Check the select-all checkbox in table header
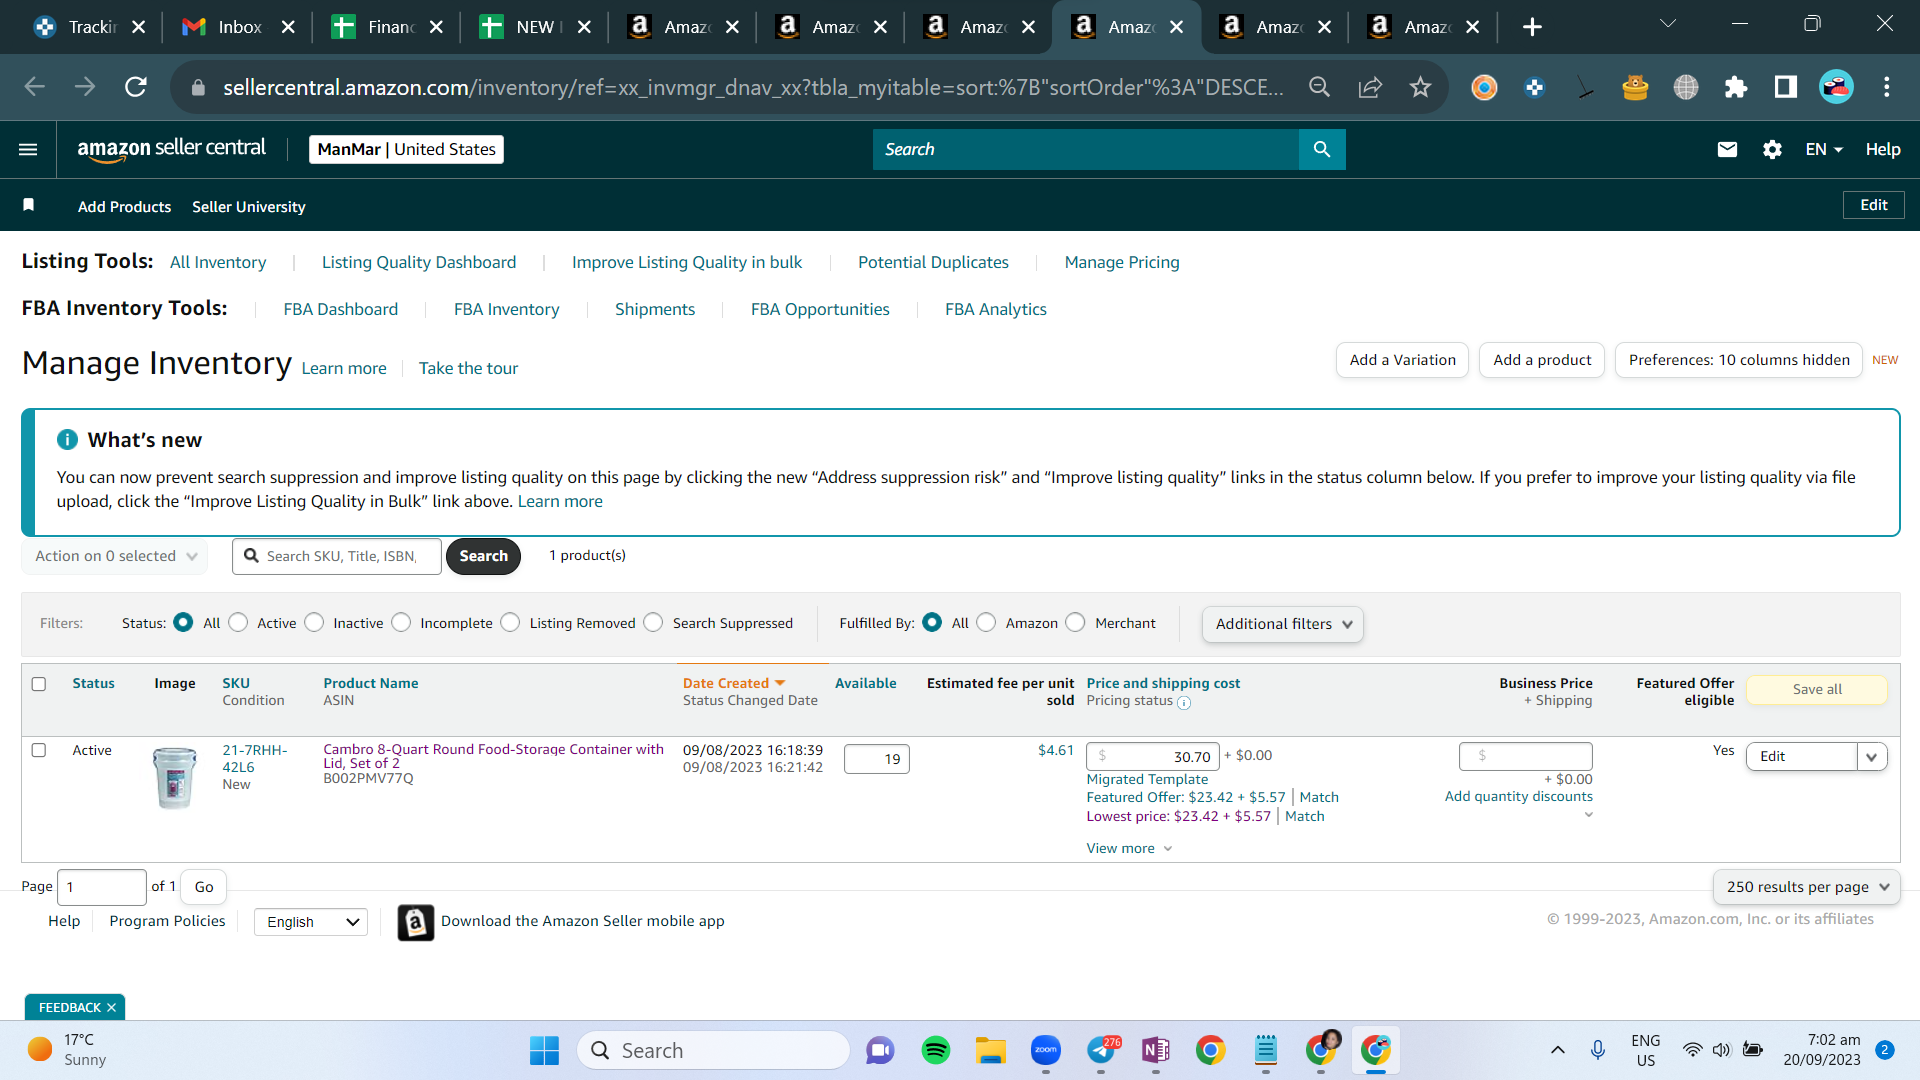 click(x=39, y=684)
